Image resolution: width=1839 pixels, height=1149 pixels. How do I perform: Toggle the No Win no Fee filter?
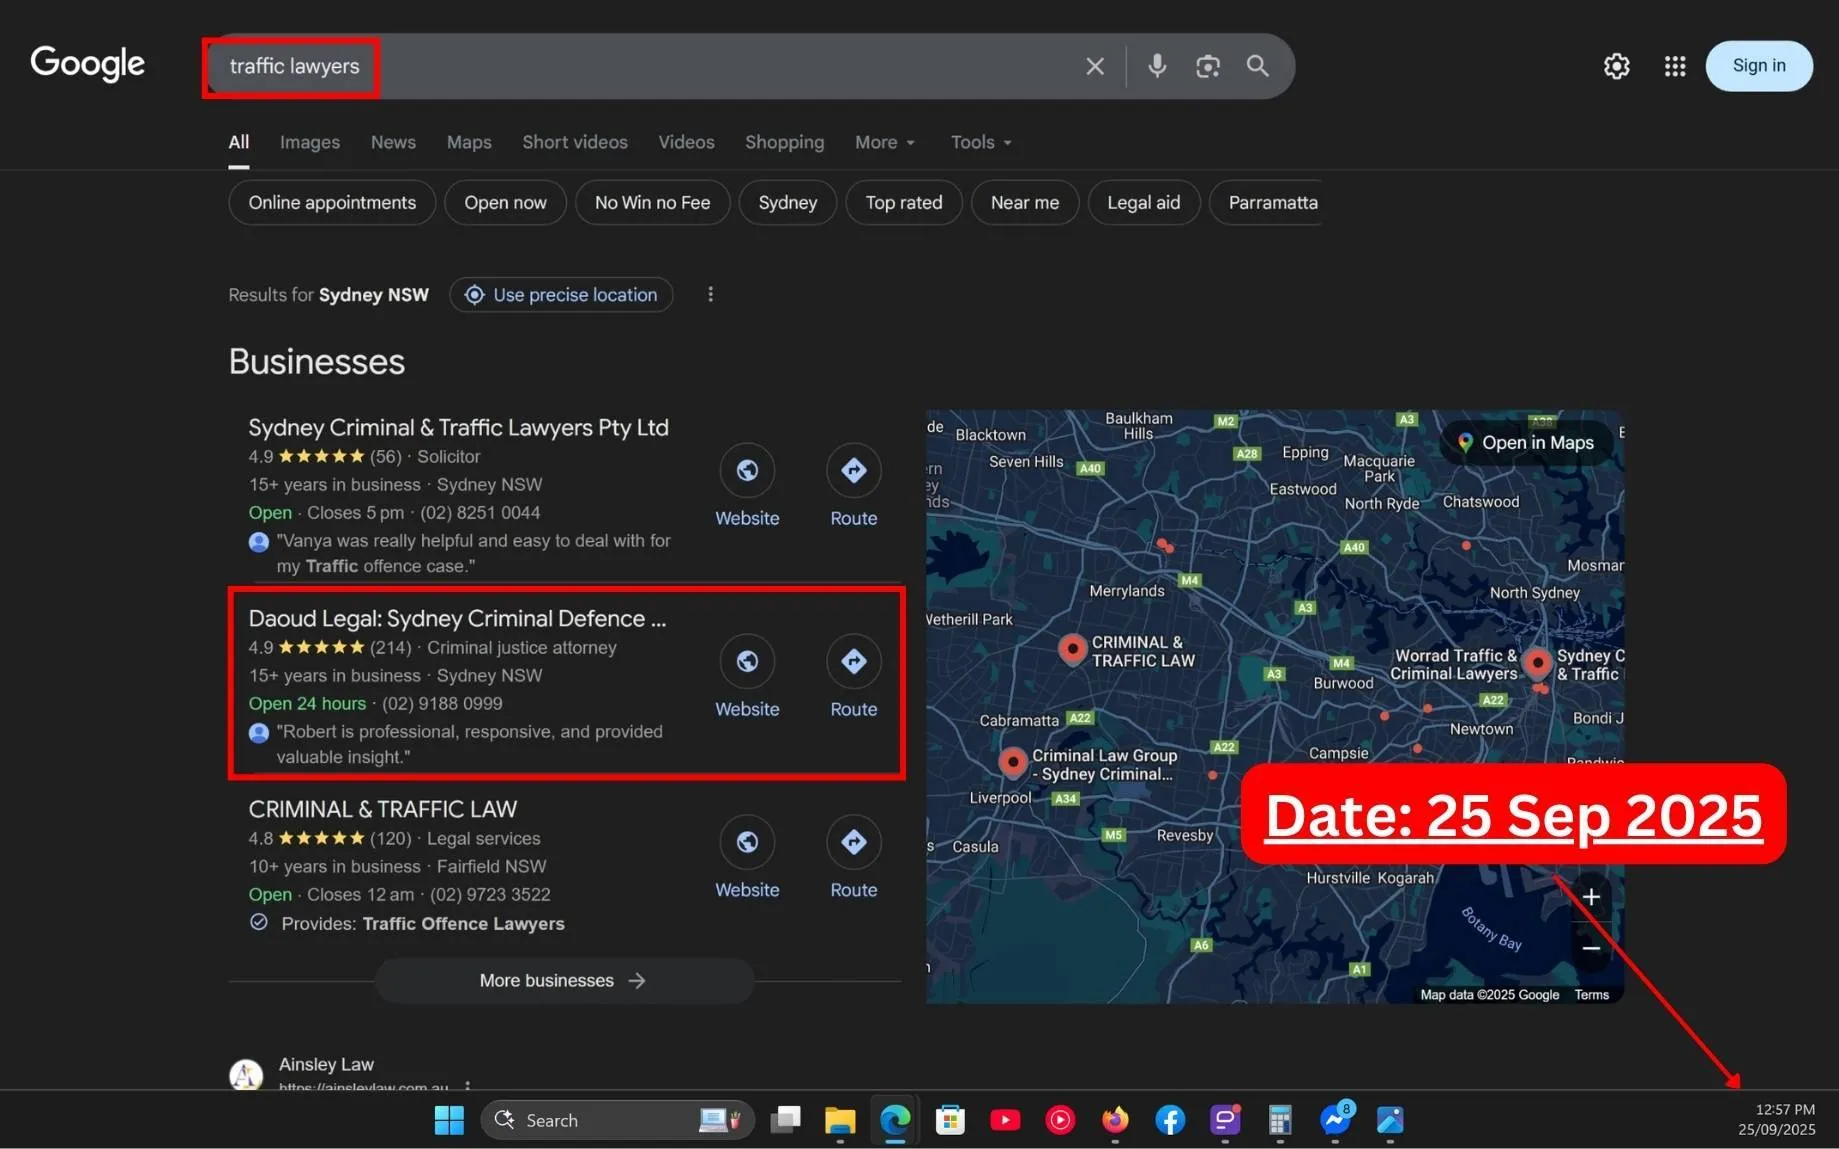coord(652,203)
